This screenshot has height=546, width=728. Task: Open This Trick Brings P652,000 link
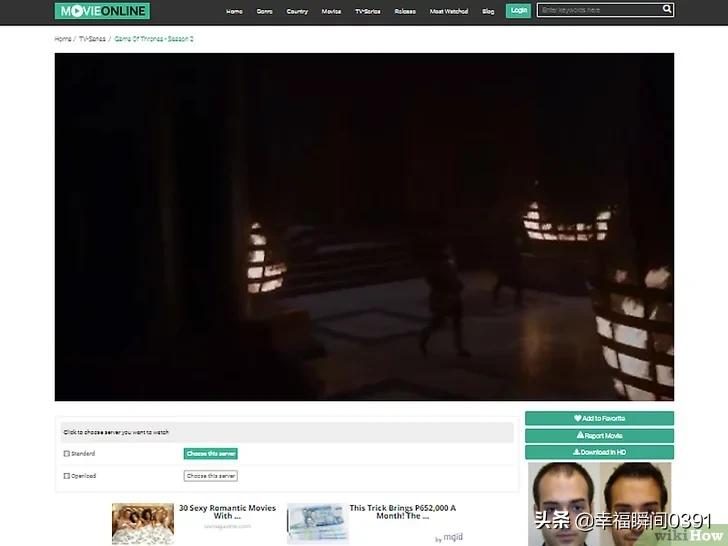click(403, 512)
